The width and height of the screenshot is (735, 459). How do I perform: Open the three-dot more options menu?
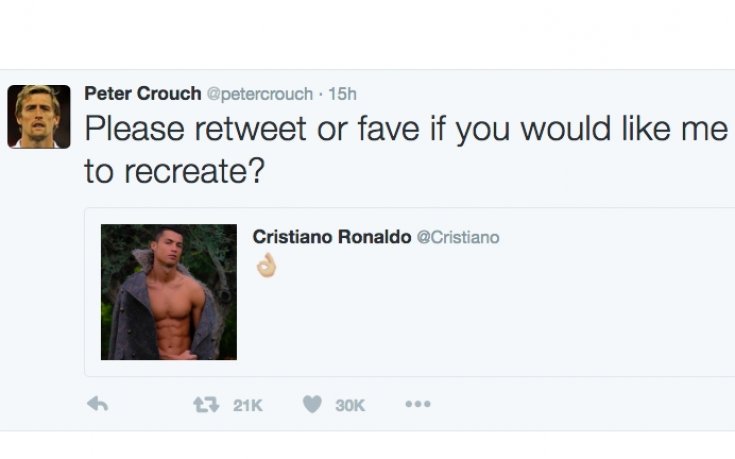(x=417, y=404)
